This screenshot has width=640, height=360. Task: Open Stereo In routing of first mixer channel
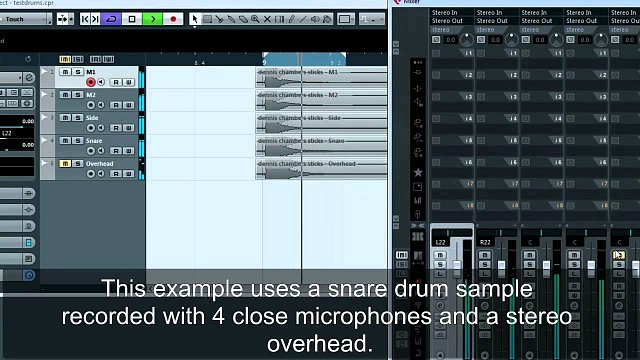click(444, 13)
